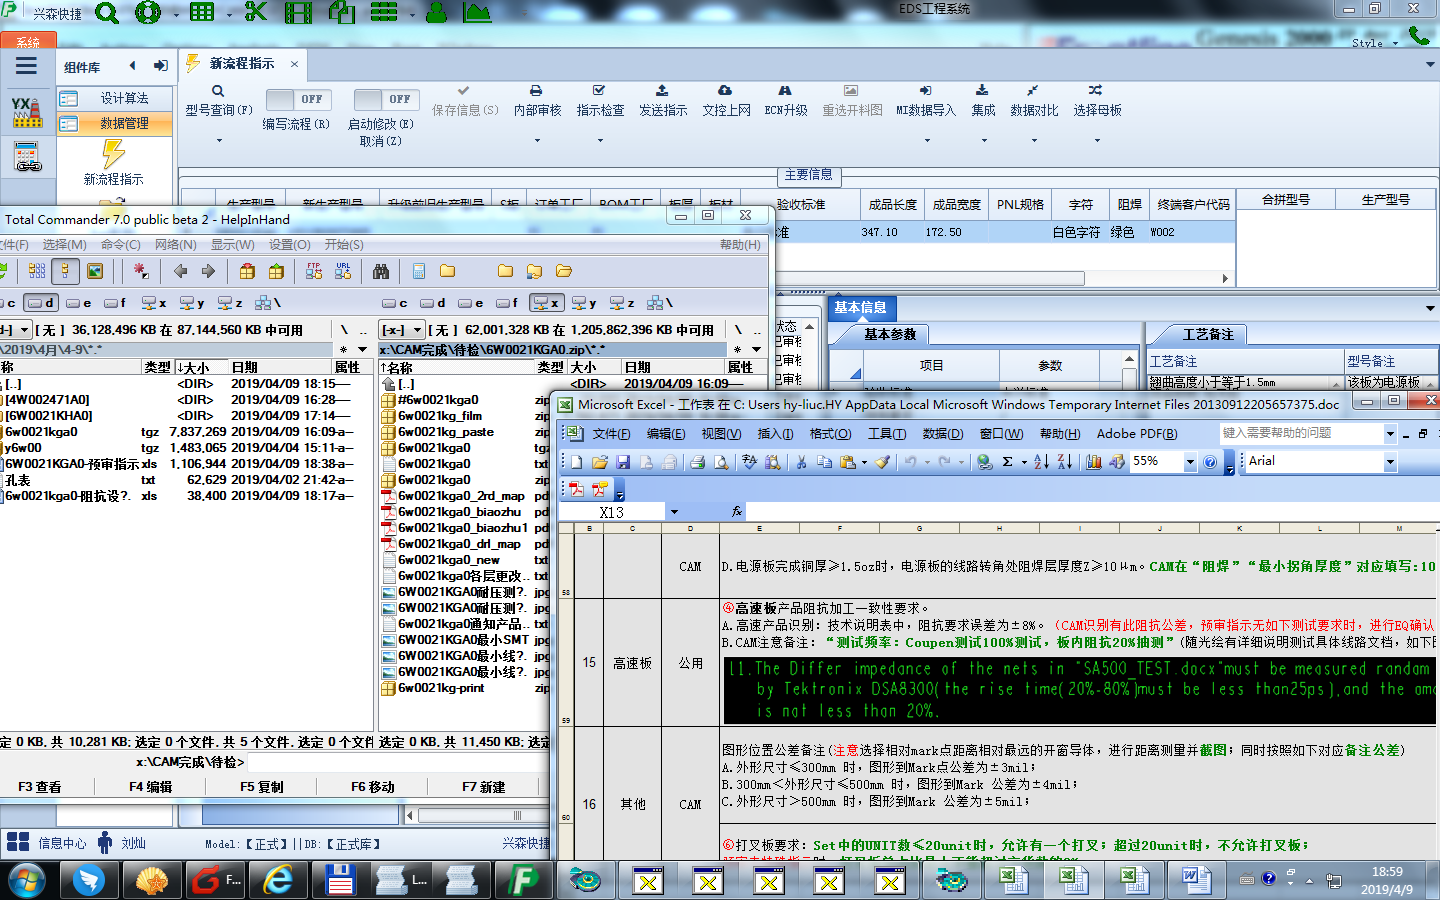The width and height of the screenshot is (1440, 900).
Task: Select drive e button in left Total Commander panel
Action: (79, 302)
